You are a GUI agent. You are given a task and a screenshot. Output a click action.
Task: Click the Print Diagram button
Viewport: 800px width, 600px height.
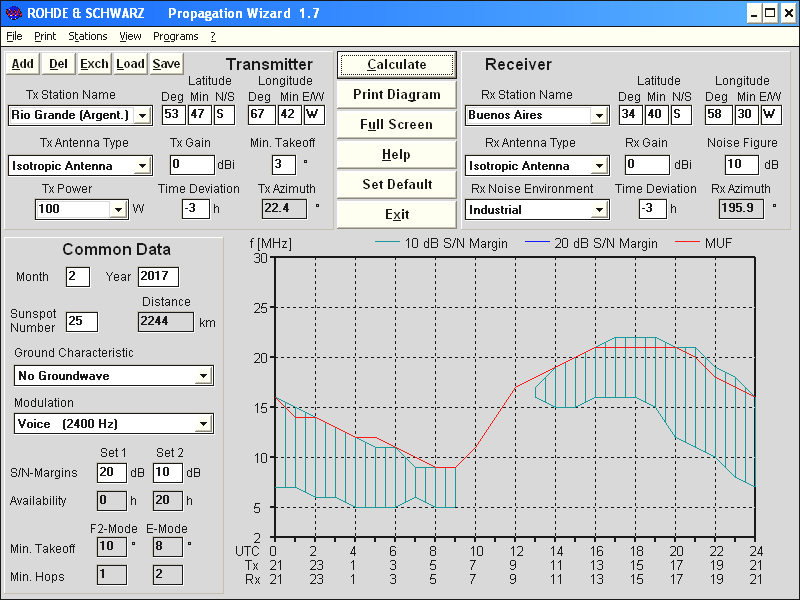pos(396,94)
